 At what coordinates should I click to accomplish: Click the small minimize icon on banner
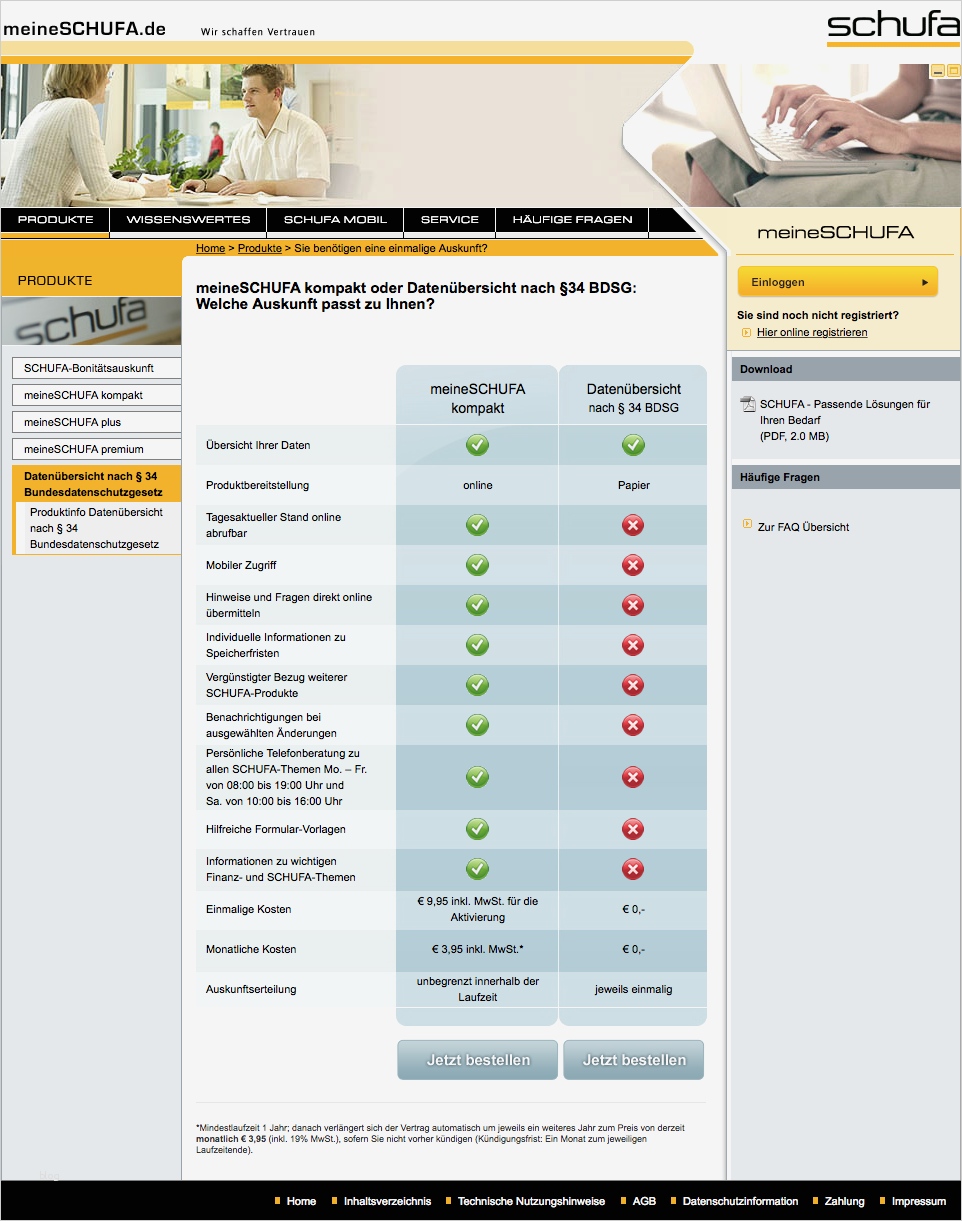click(x=937, y=71)
